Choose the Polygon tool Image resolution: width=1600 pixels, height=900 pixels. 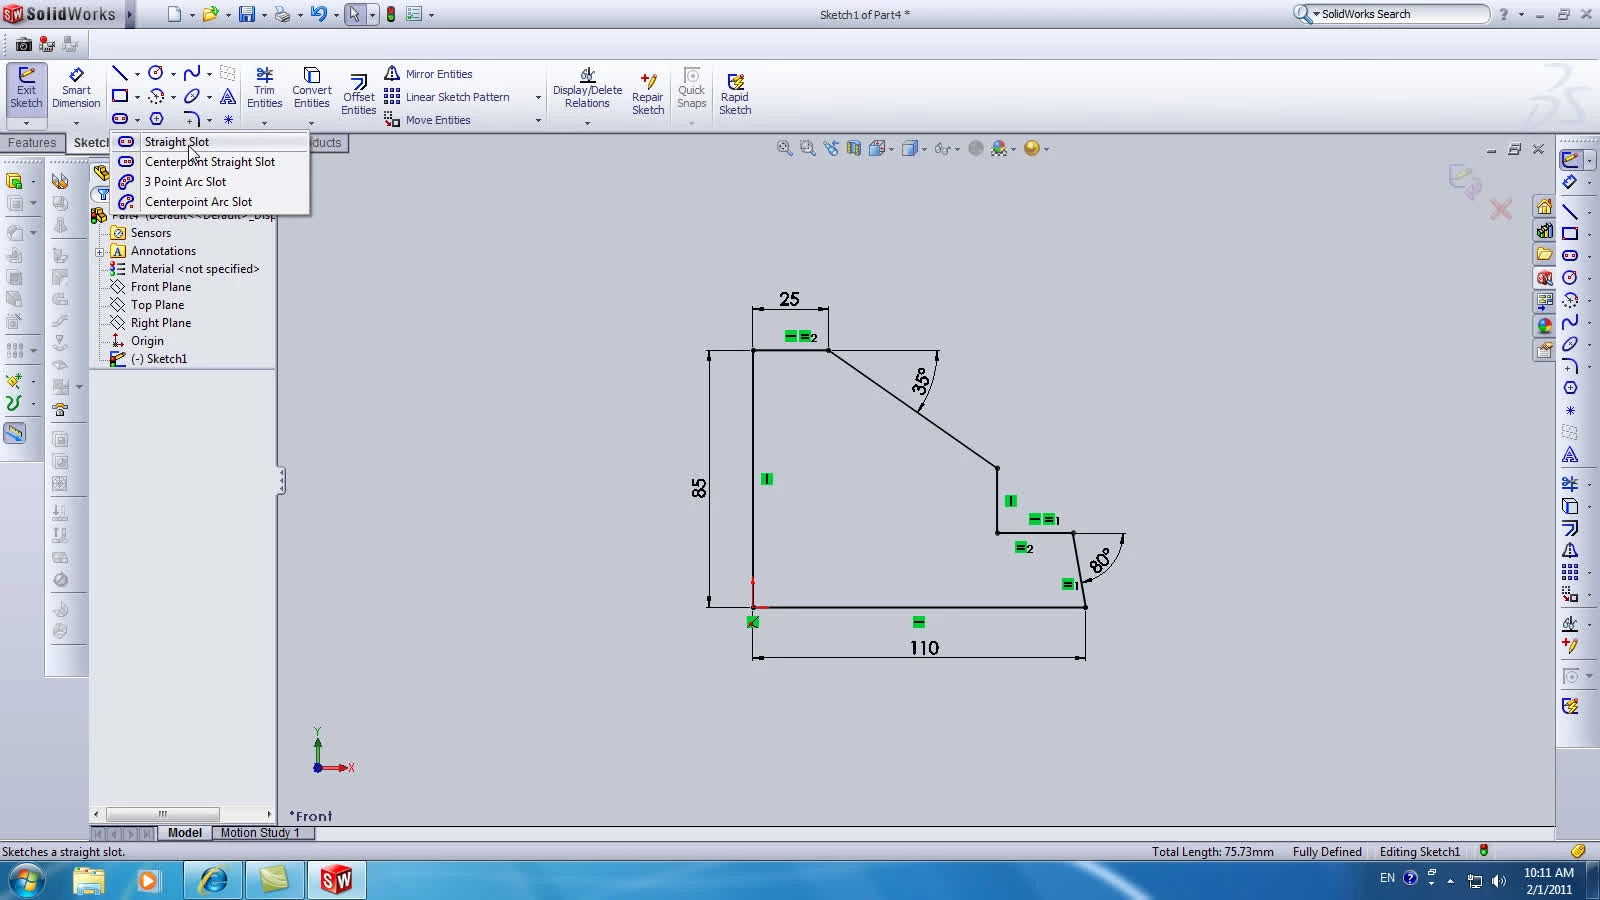tap(156, 119)
